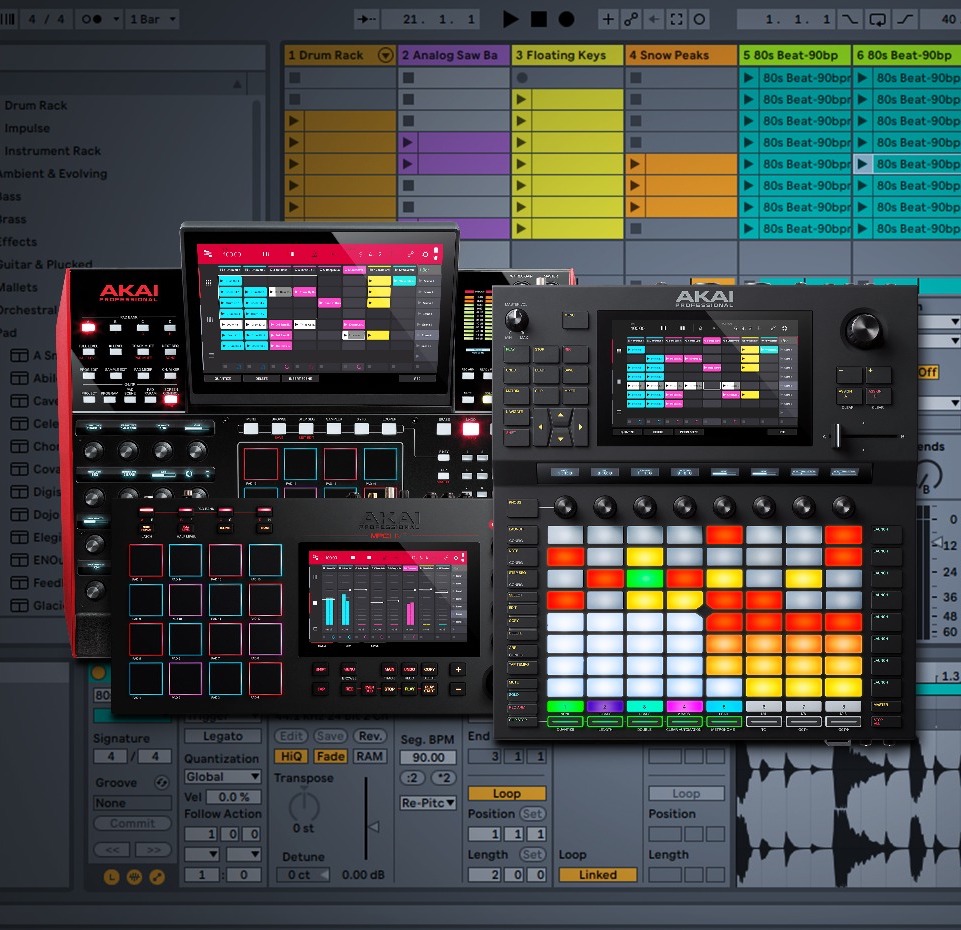The height and width of the screenshot is (930, 961).
Task: Select the 6 80s Beat-90bp track header
Action: (907, 55)
